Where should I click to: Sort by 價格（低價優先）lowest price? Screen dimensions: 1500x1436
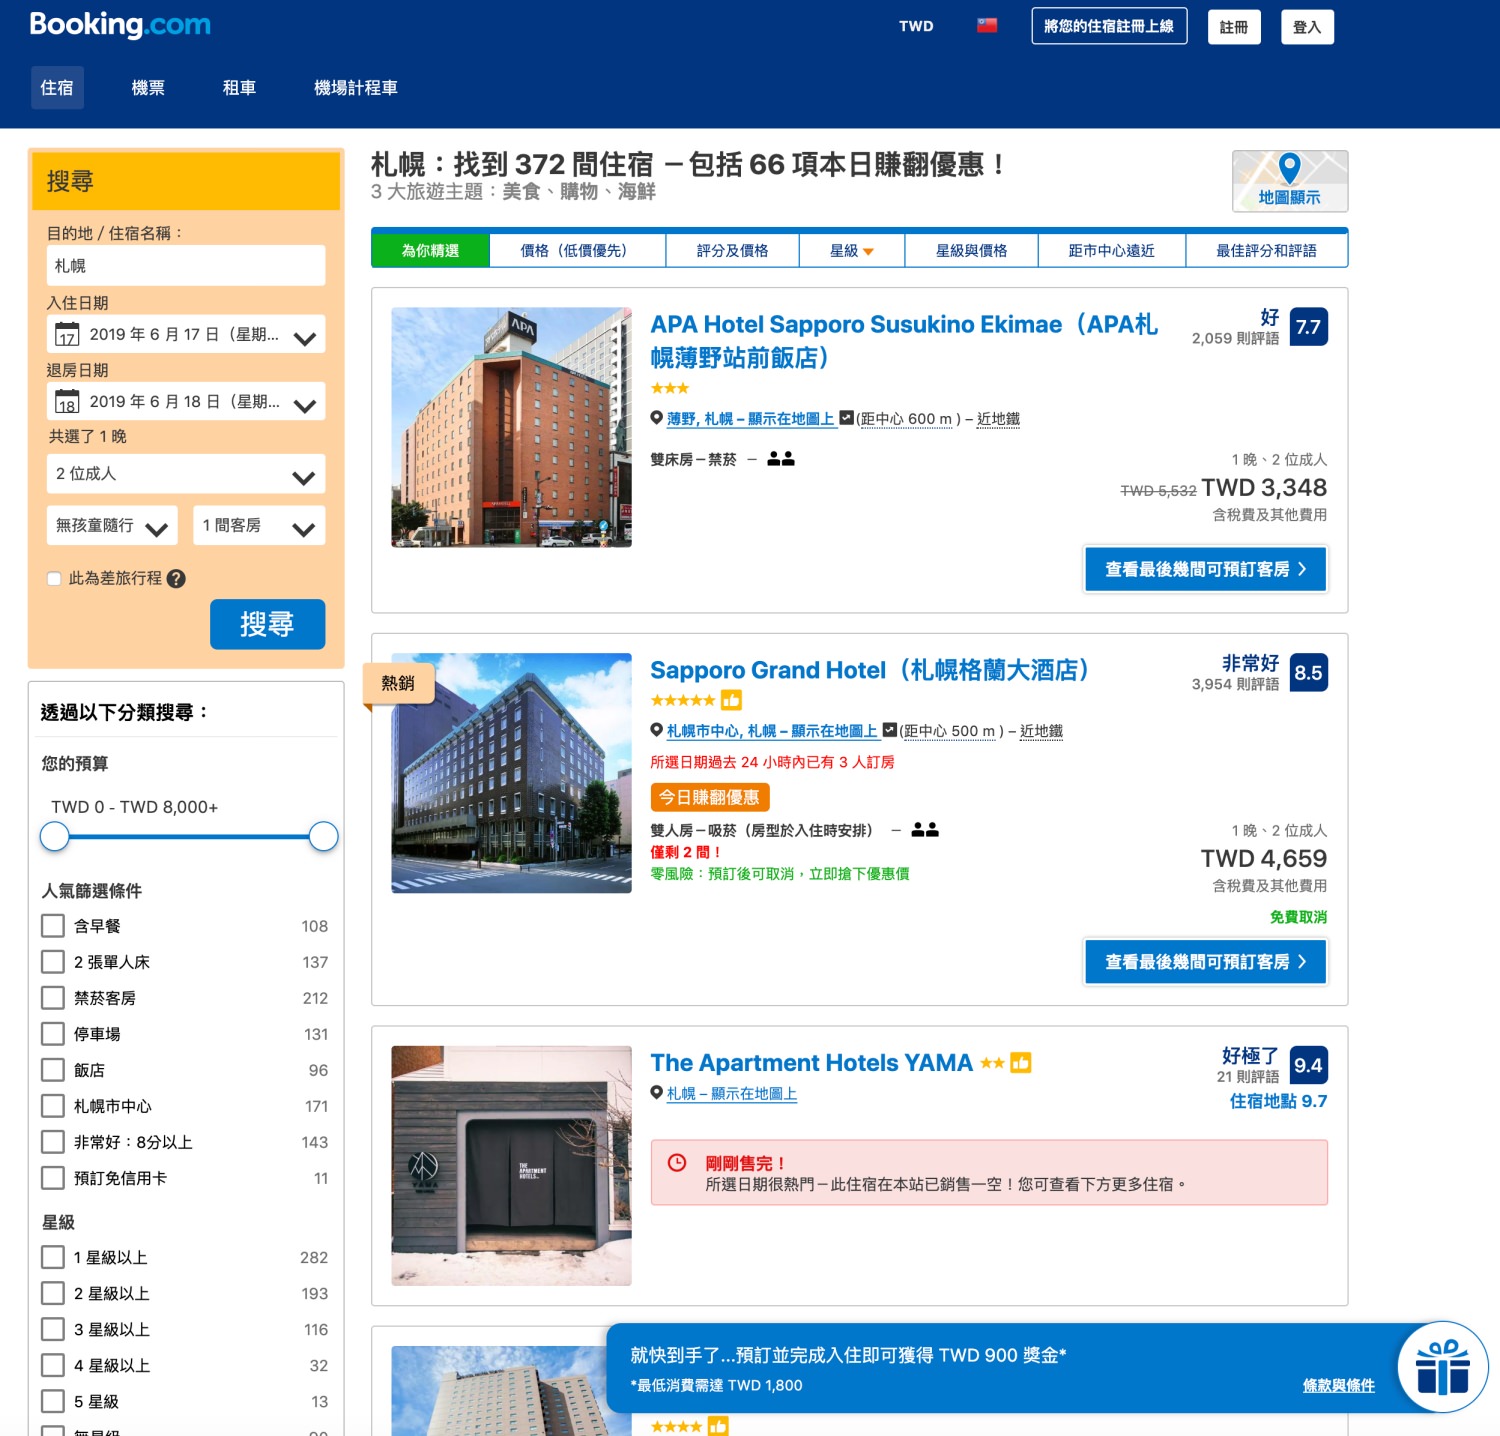(x=577, y=251)
